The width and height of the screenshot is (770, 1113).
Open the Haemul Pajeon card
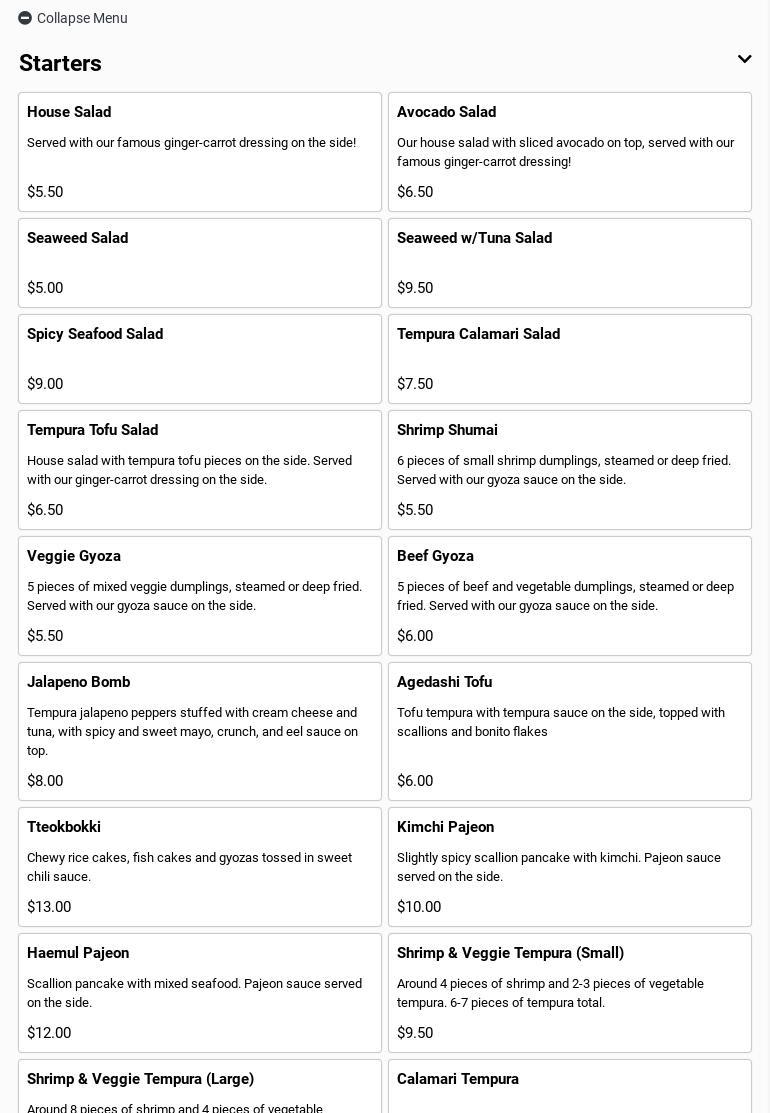[x=200, y=993]
